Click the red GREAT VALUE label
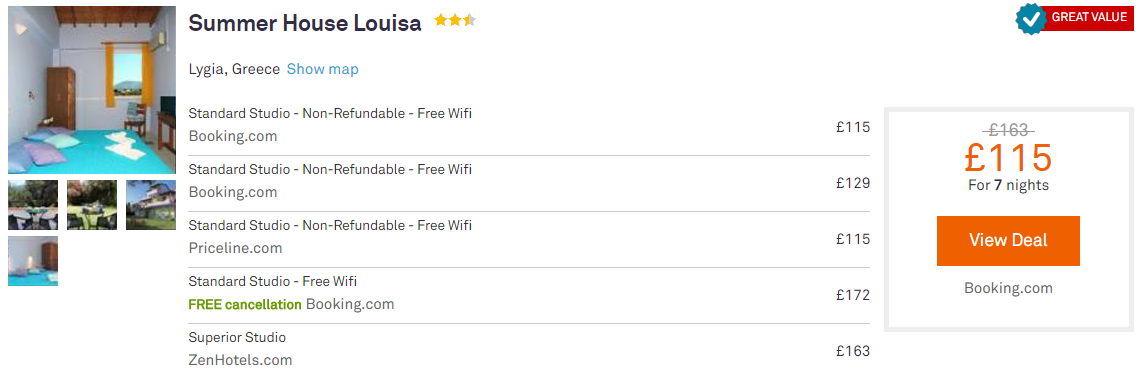 (1089, 17)
